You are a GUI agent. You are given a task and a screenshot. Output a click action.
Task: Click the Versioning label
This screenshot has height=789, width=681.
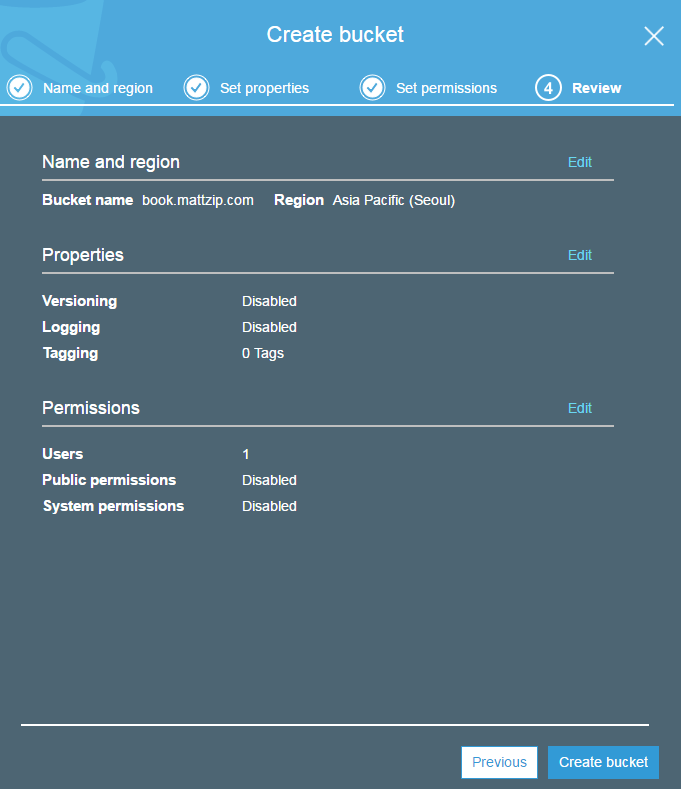80,301
